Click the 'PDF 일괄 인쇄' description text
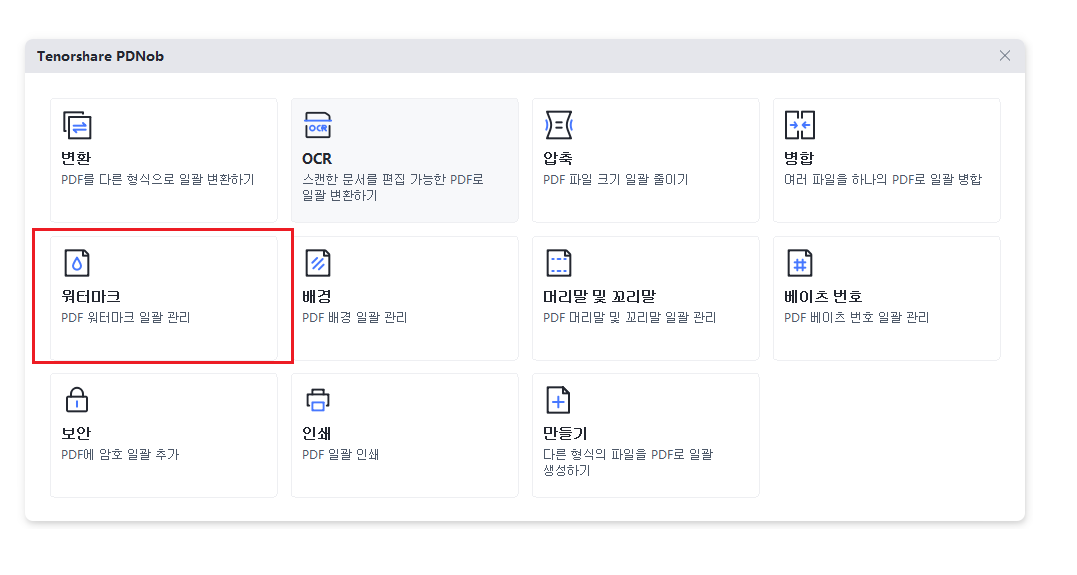This screenshot has width=1077, height=575. 341,455
